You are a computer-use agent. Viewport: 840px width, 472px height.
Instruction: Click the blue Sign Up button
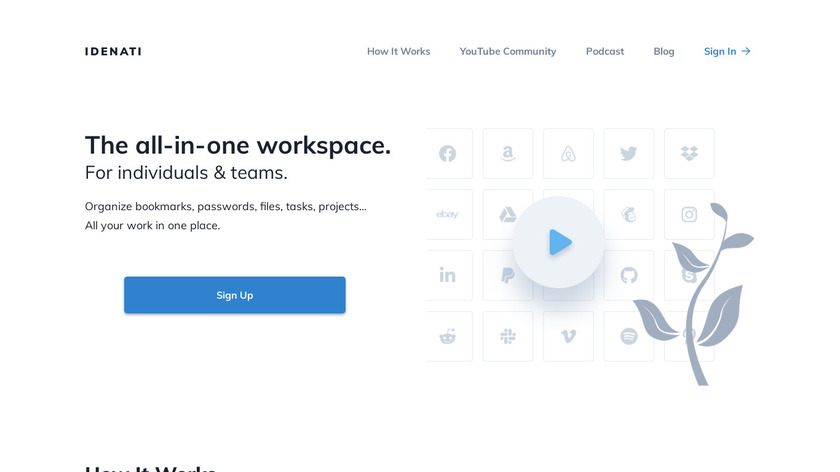pyautogui.click(x=235, y=295)
